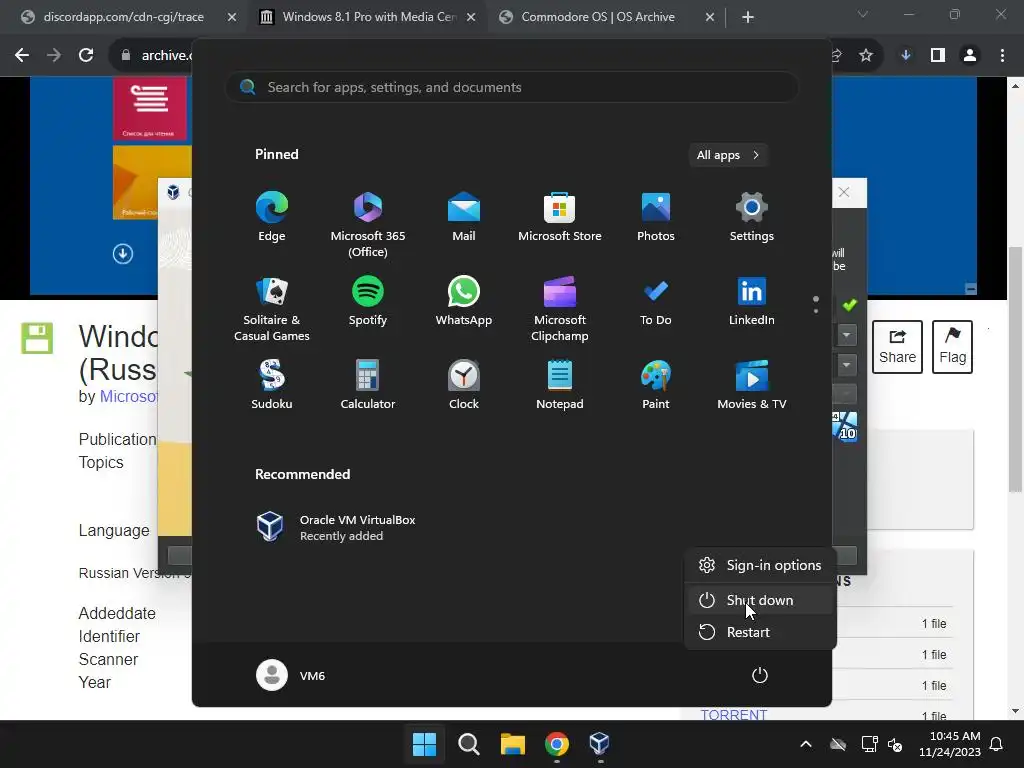Open the To Do app

(656, 300)
